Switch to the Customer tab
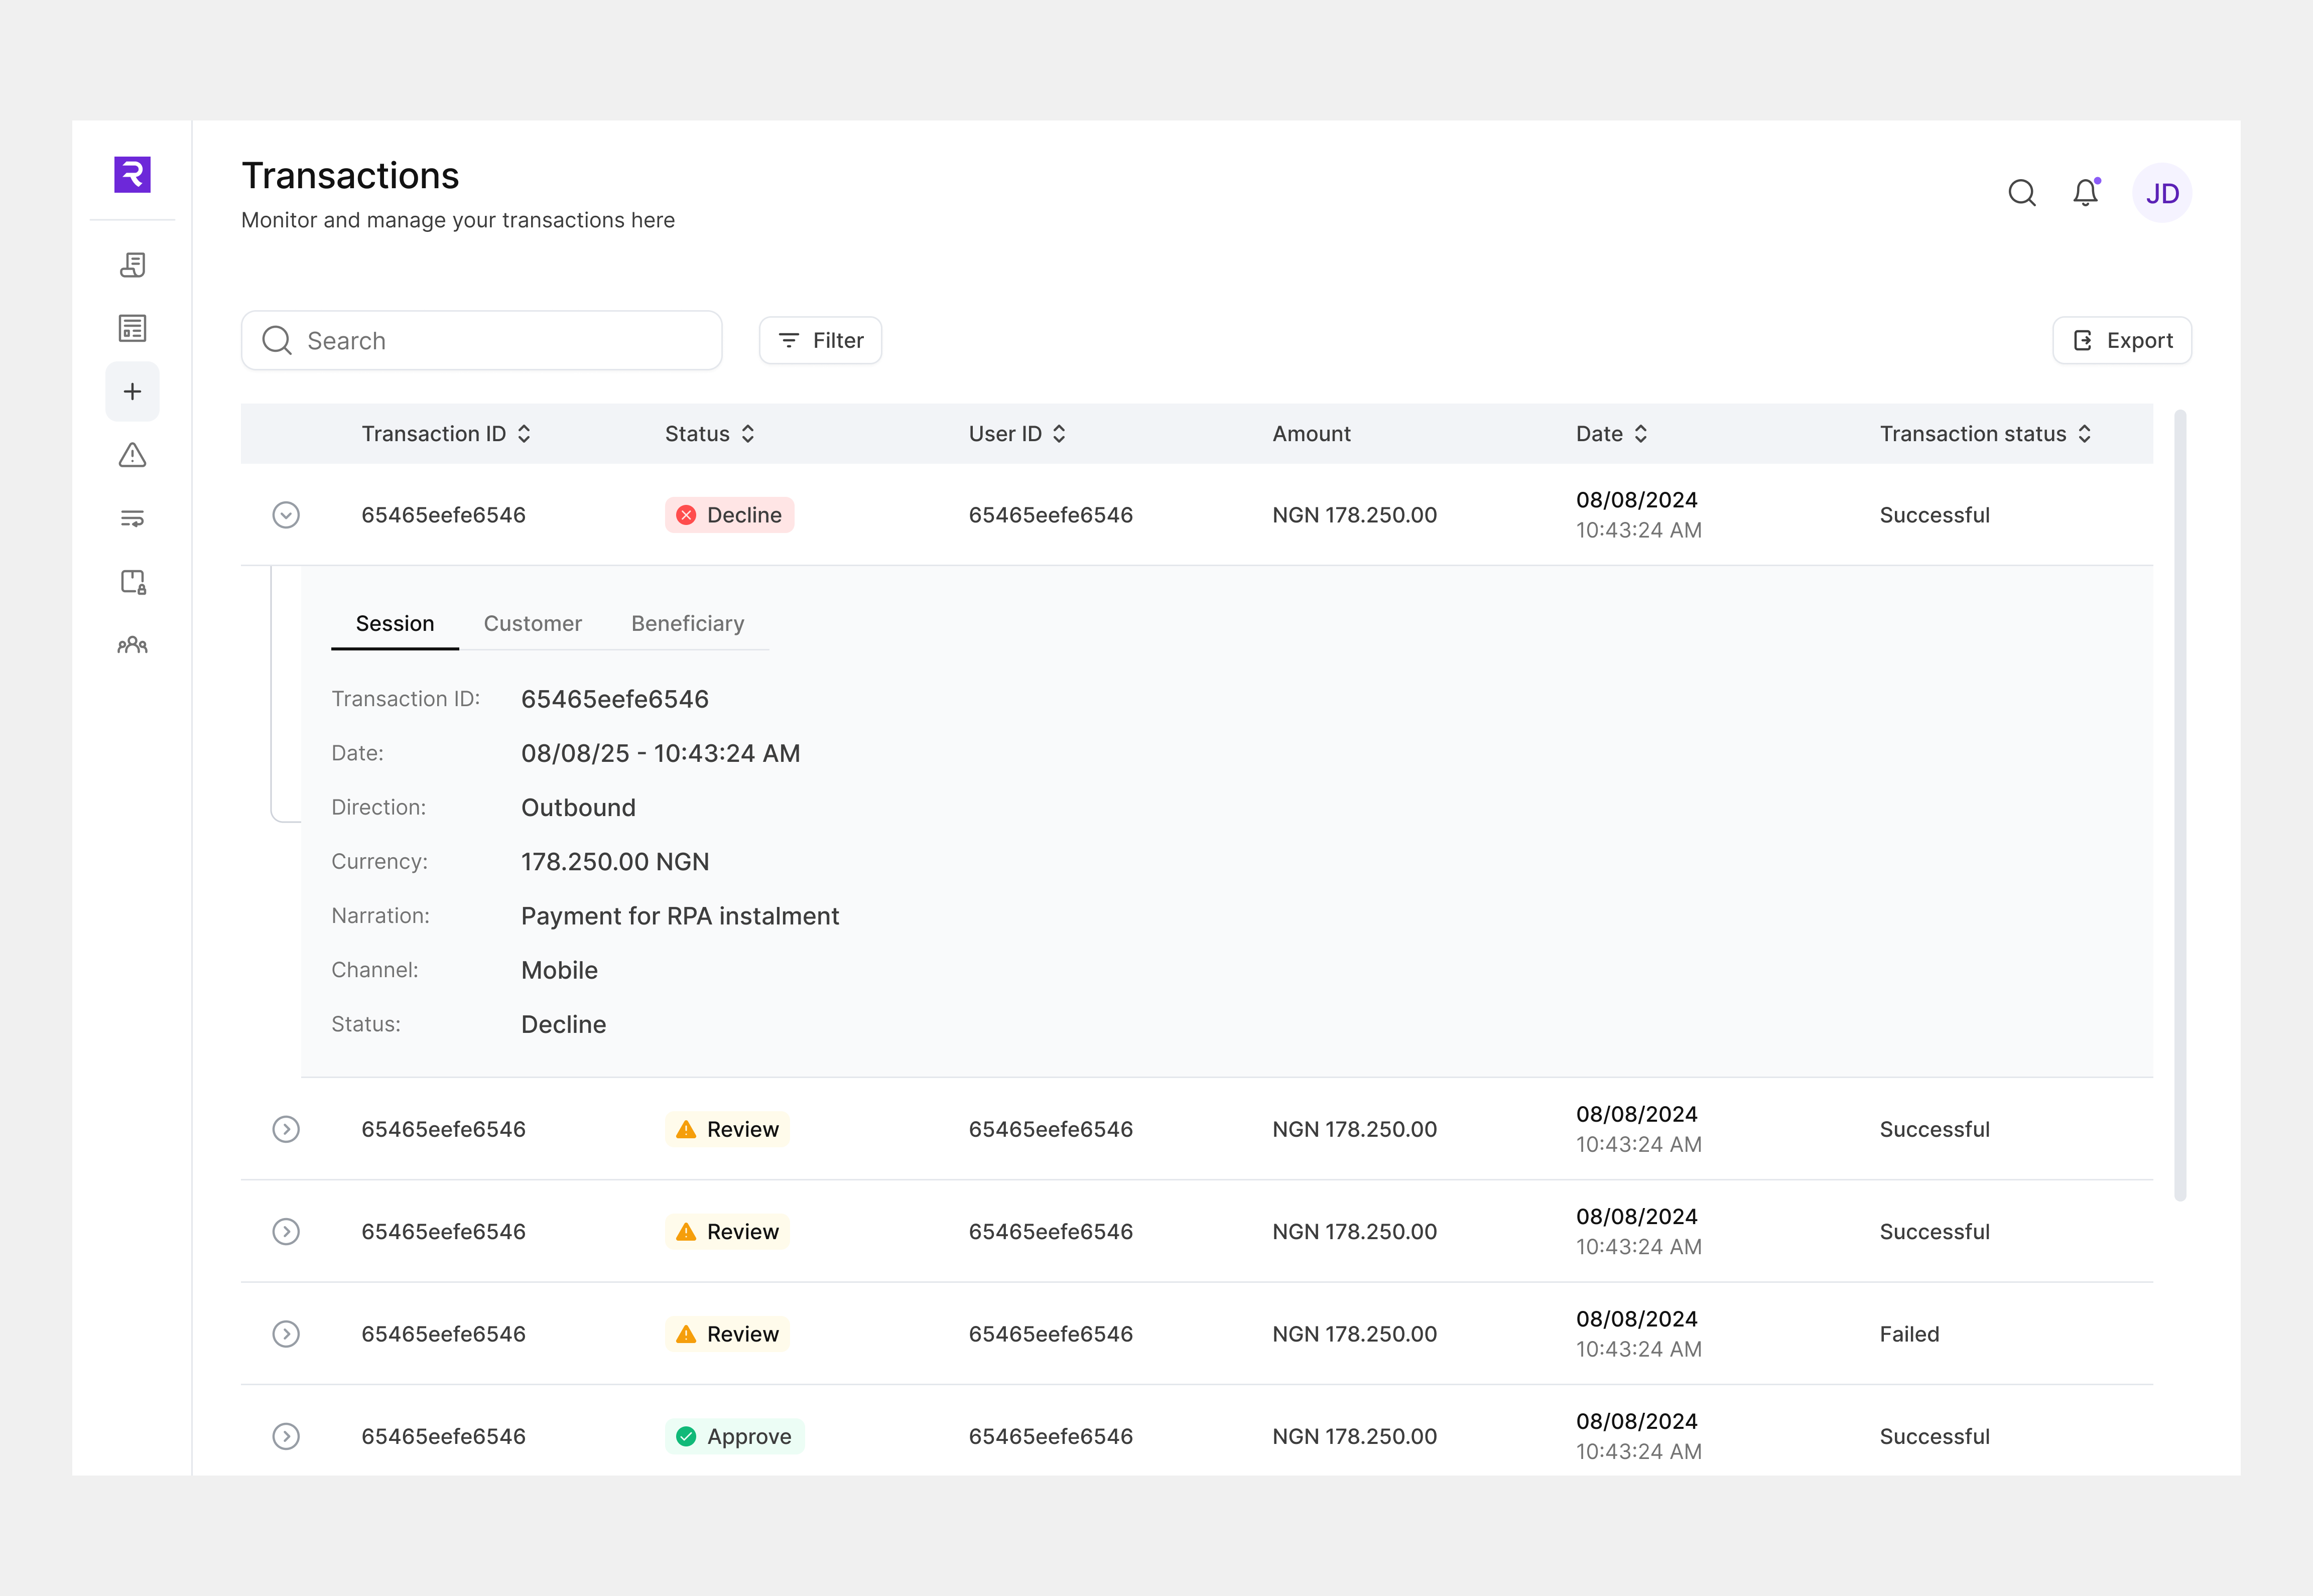2313x1596 pixels. [x=533, y=624]
